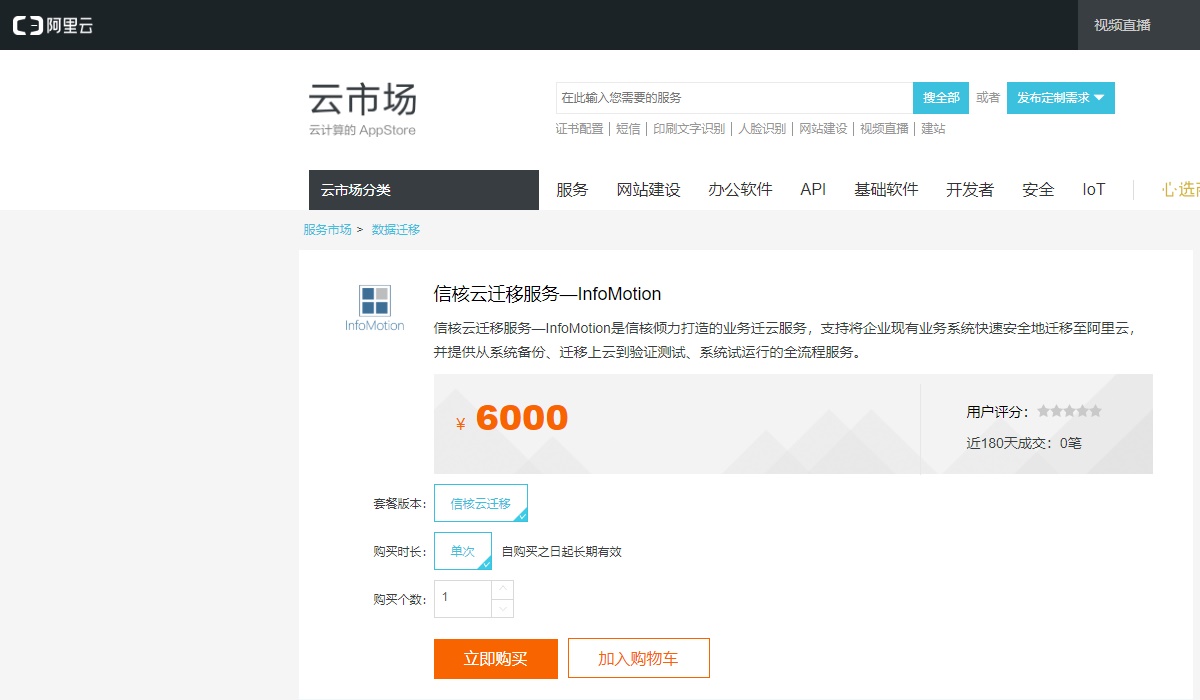The width and height of the screenshot is (1200, 700).
Task: Open the InfoMotion product logo
Action: tap(375, 308)
